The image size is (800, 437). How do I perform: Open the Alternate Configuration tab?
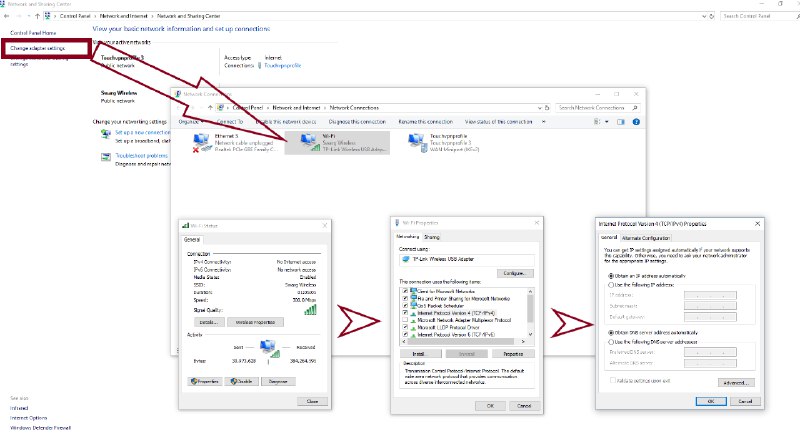coord(646,238)
